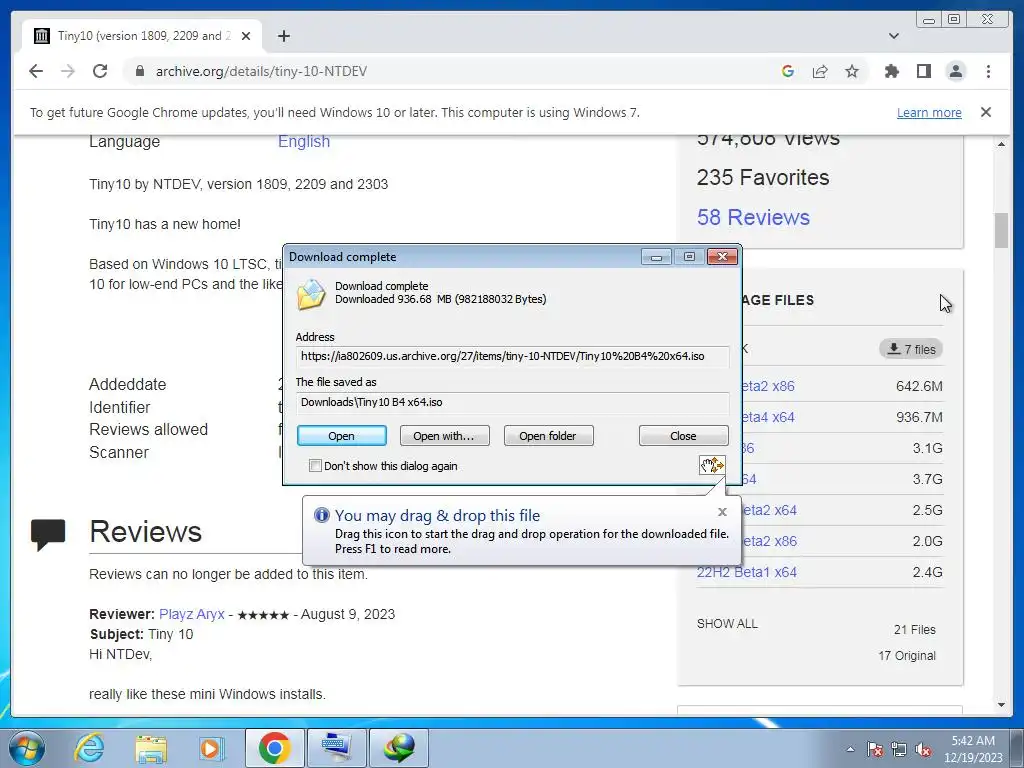Click the dialog's Downloaded 936.68 MB text
This screenshot has height=768, width=1024.
tap(441, 299)
